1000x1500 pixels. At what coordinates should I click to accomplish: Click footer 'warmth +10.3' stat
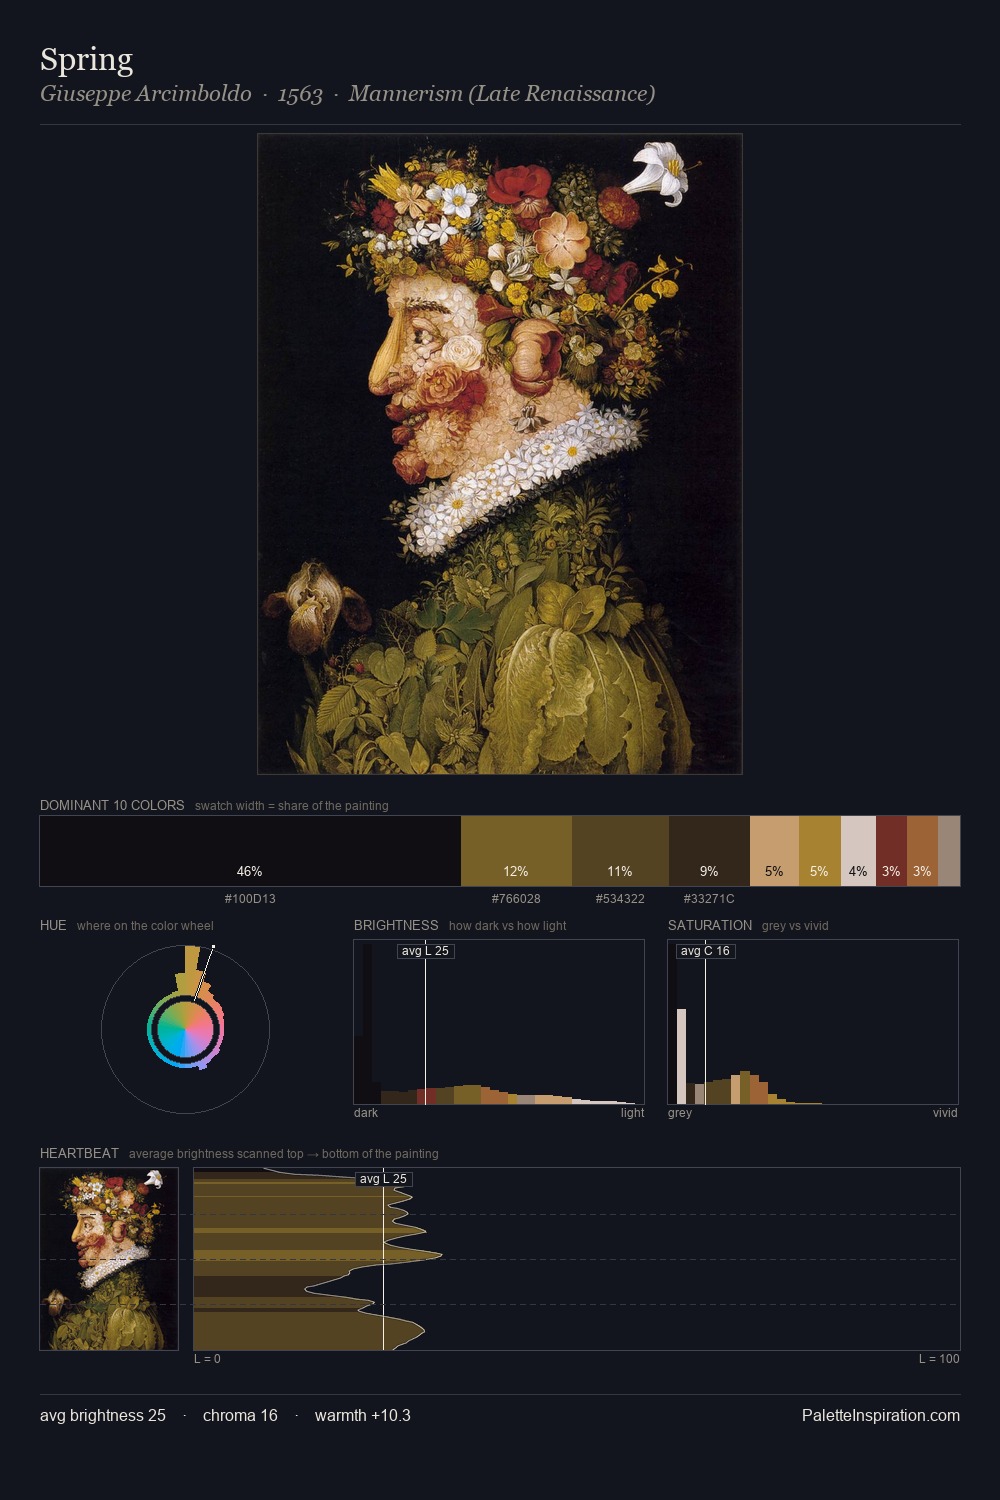click(363, 1415)
